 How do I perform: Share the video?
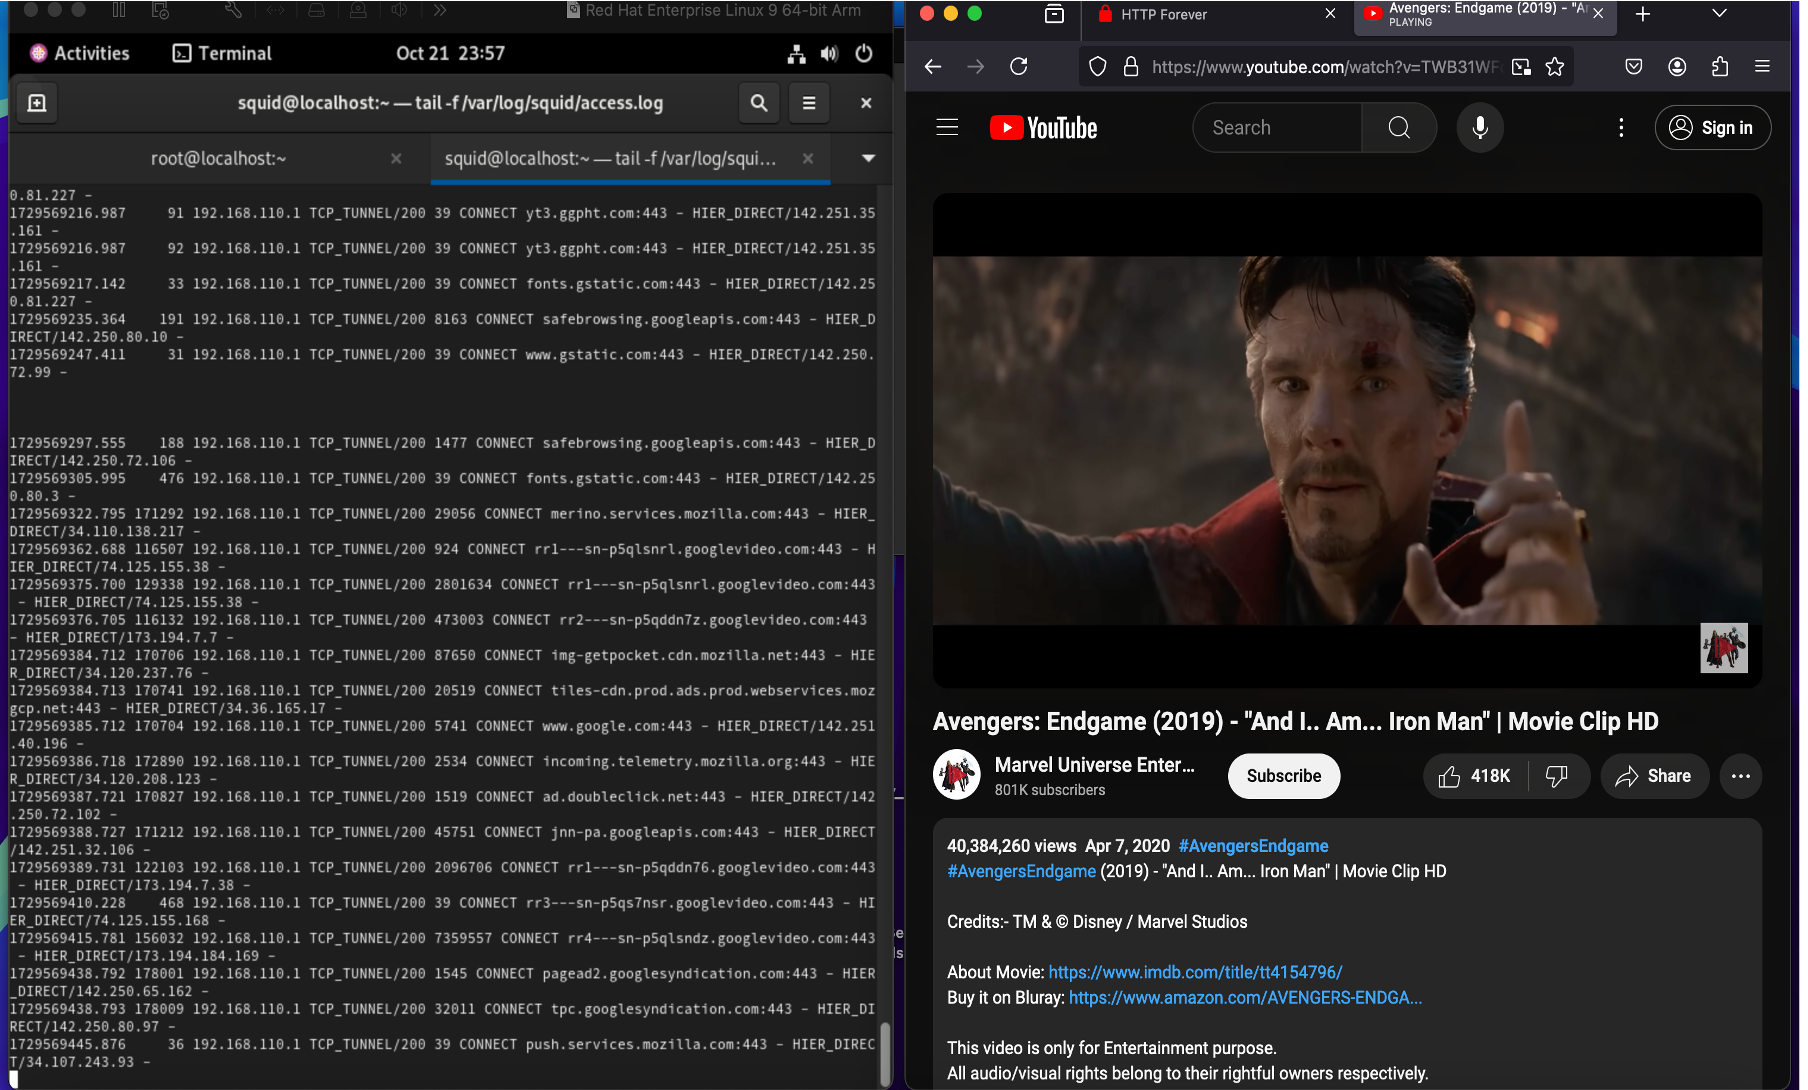tap(1653, 776)
